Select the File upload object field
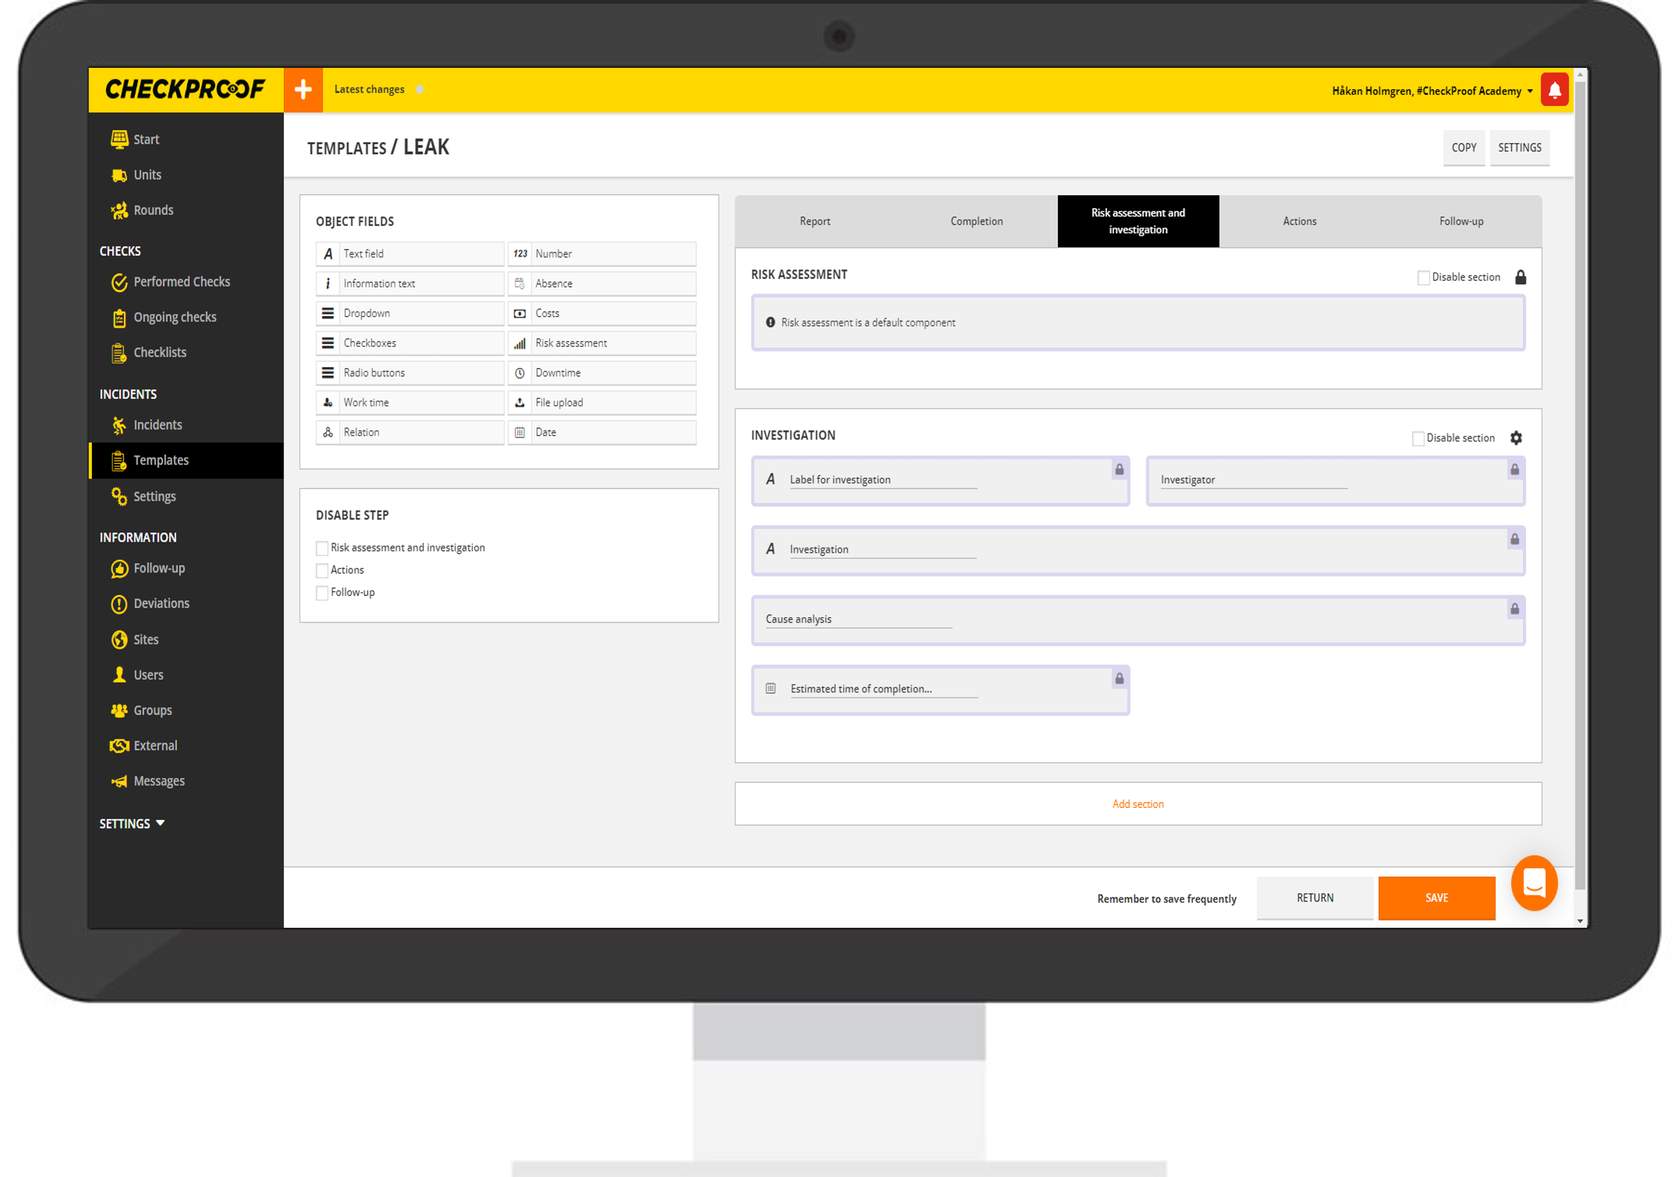 pyautogui.click(x=602, y=403)
